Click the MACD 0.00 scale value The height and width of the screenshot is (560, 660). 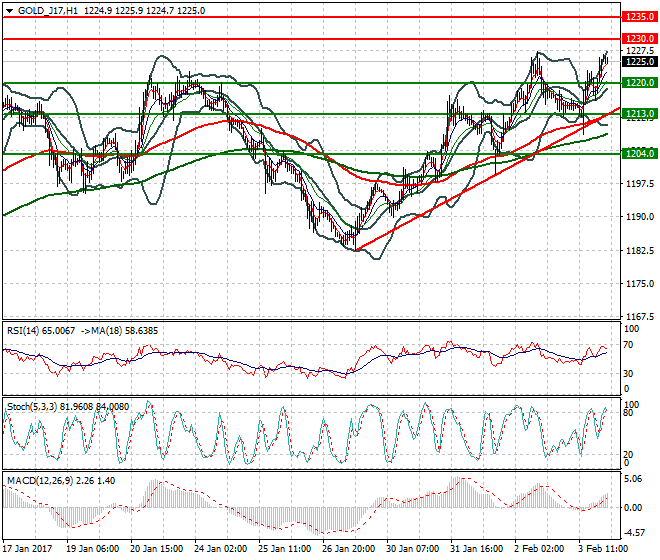pos(633,508)
